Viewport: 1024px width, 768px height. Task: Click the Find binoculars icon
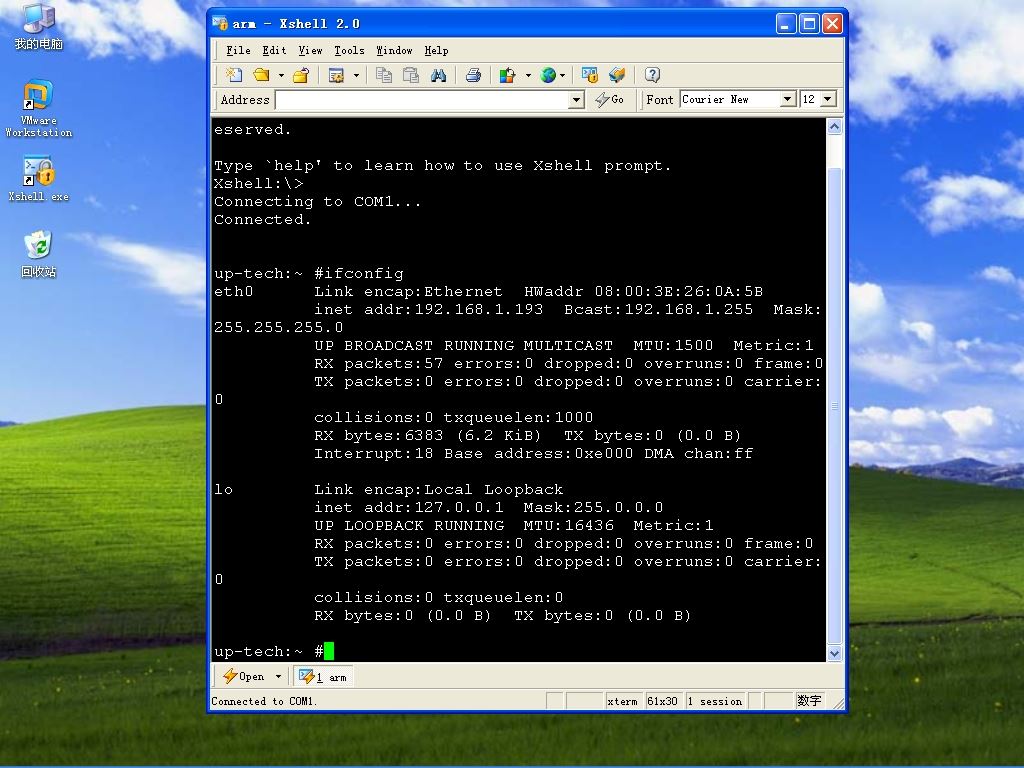click(438, 75)
